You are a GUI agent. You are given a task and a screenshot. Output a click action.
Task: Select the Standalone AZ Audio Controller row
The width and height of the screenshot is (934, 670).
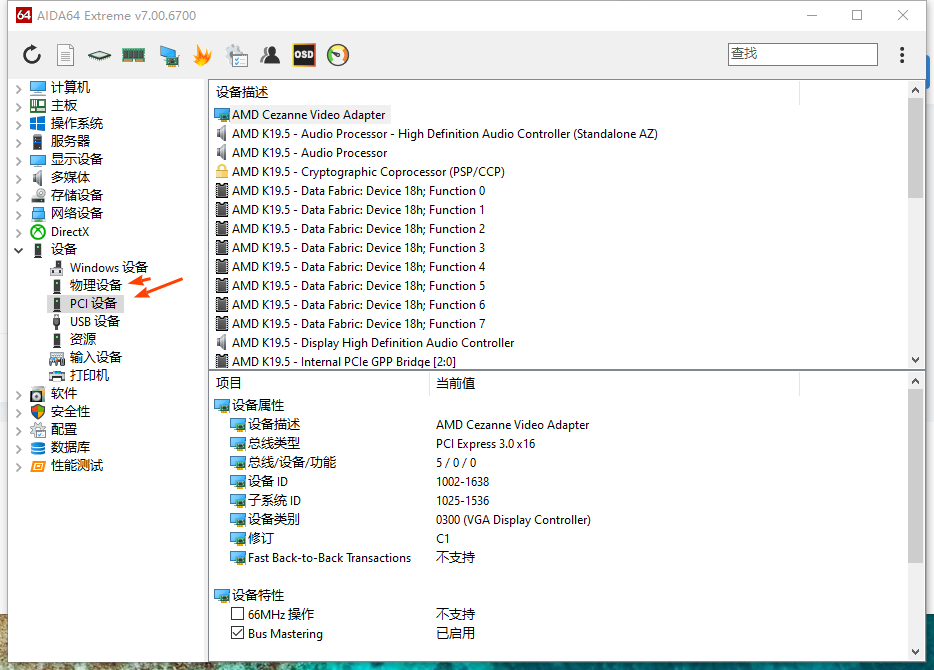point(444,133)
